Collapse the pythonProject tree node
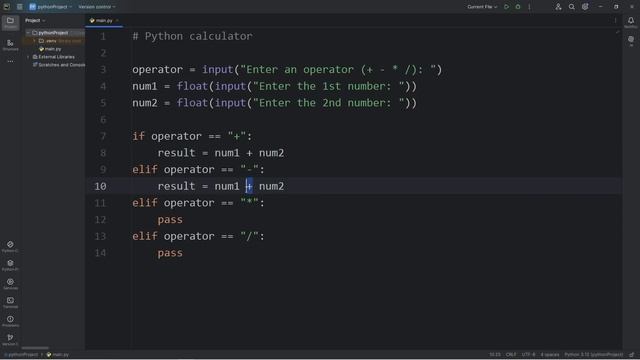Viewport: 640px width, 360px height. pos(28,33)
